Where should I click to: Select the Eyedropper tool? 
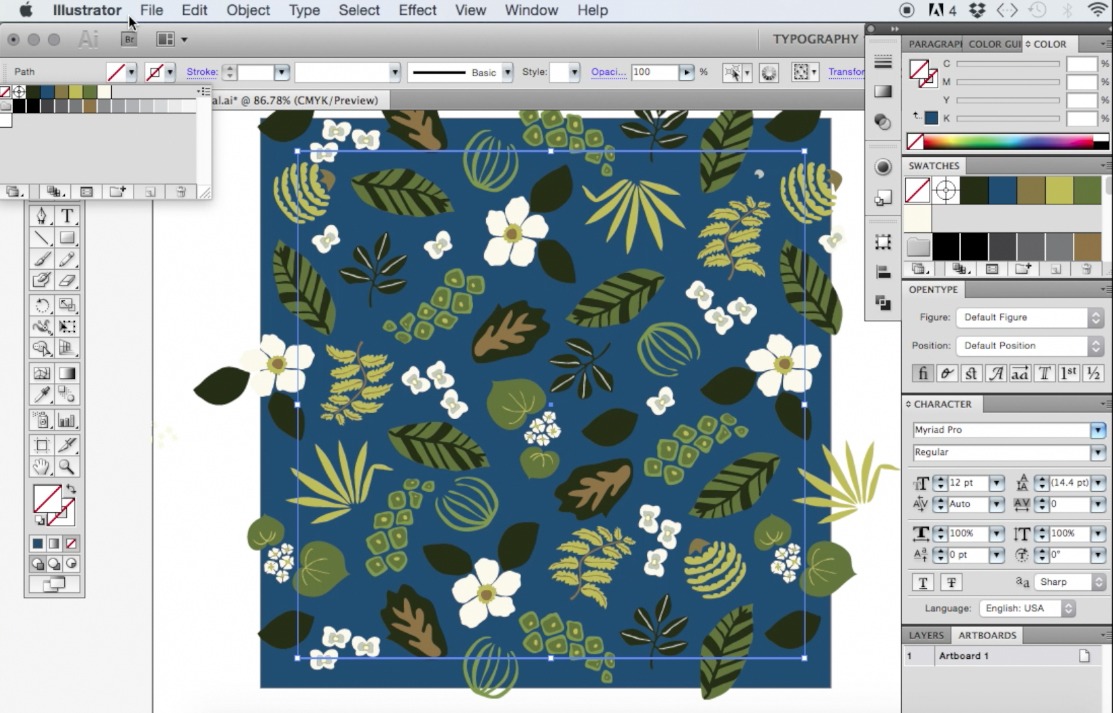(x=41, y=394)
